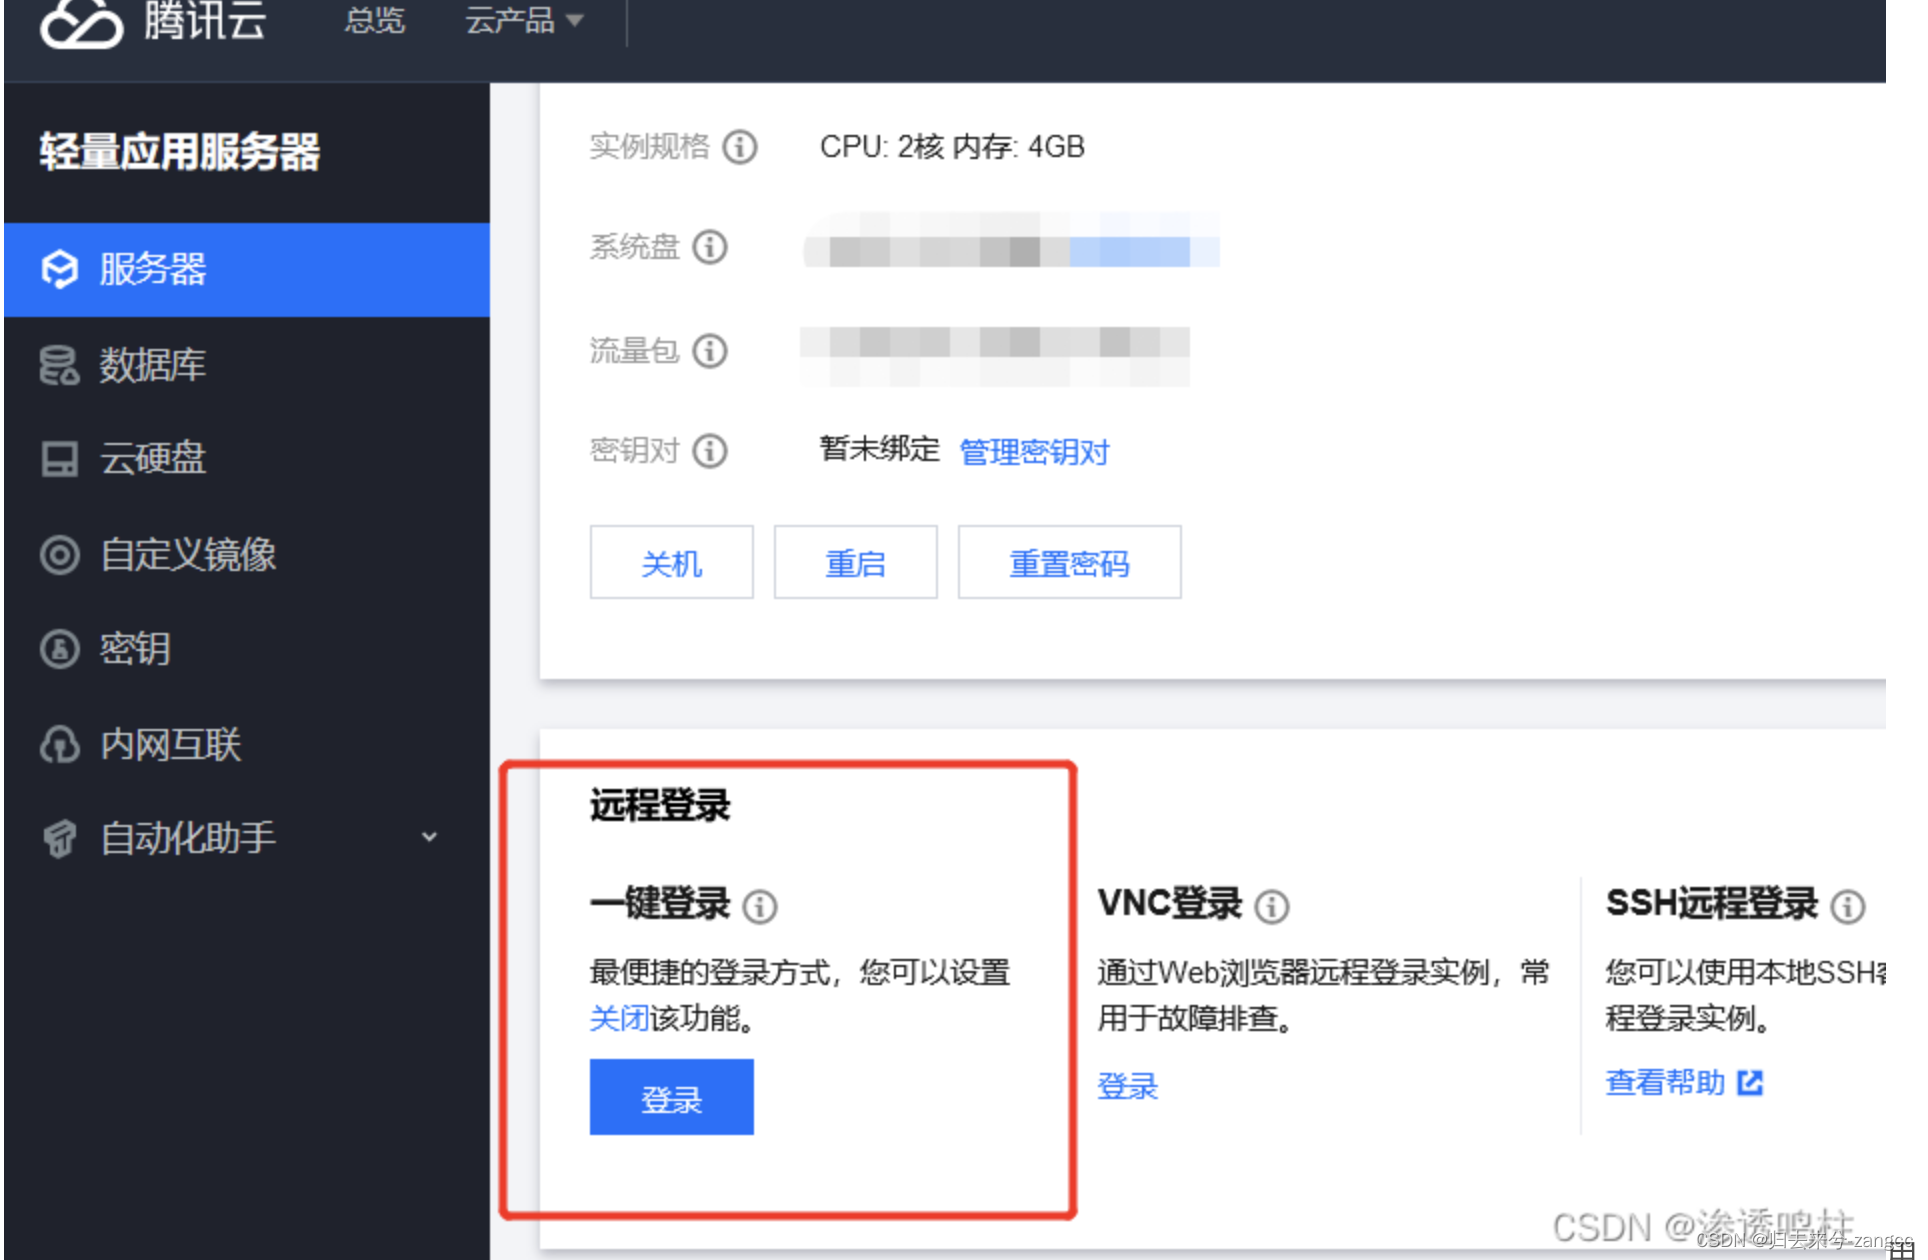Image resolution: width=1928 pixels, height=1260 pixels.
Task: Open 密钥 in the sidebar
Action: [x=247, y=649]
